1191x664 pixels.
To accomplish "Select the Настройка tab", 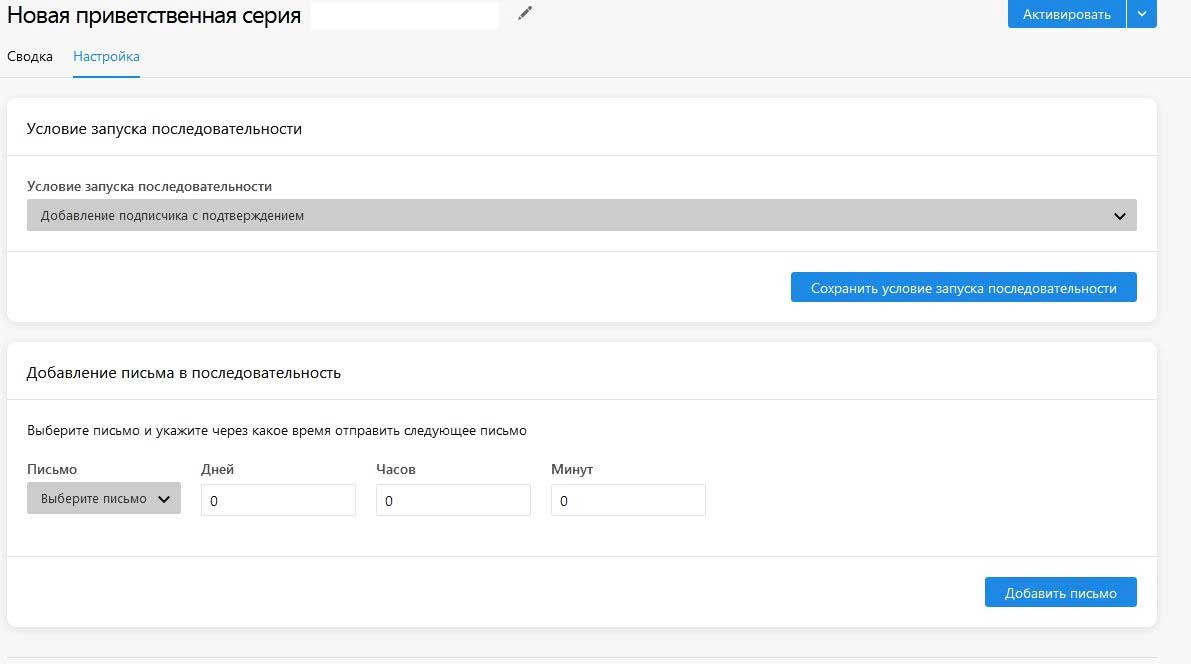I will 106,57.
